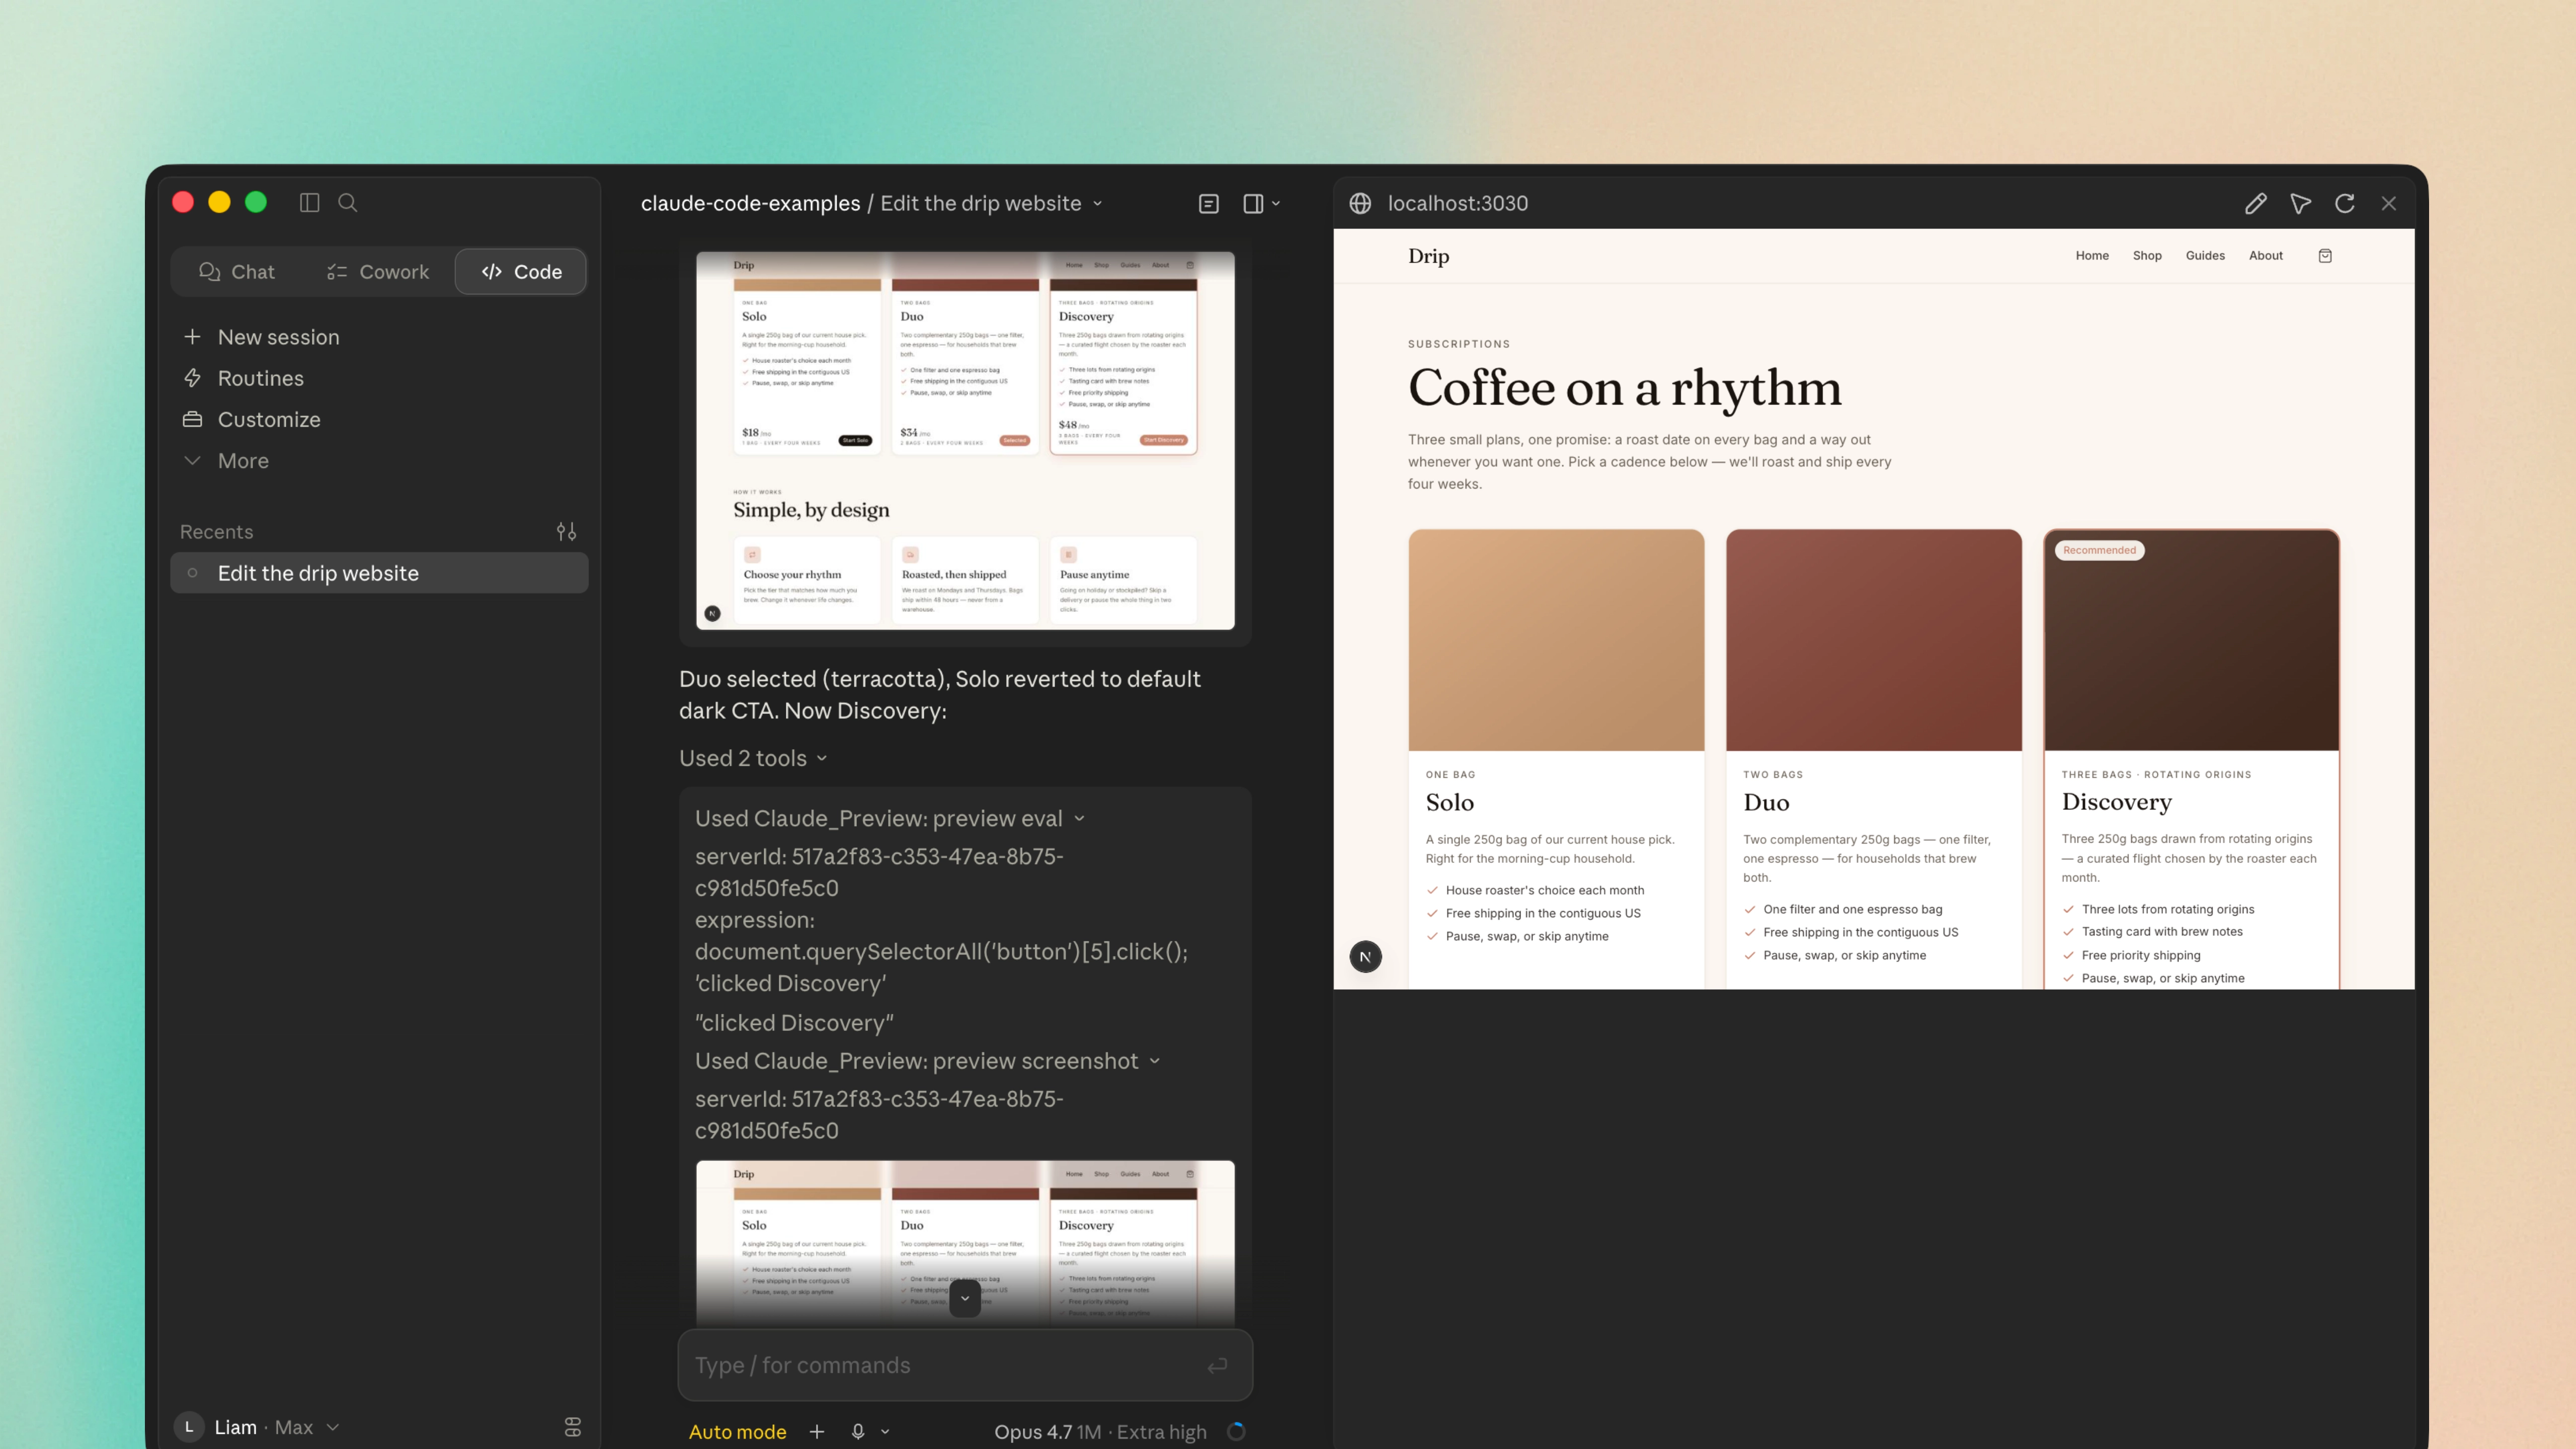Switch to the Chat tab
This screenshot has height=1449, width=2576.
pos(237,272)
